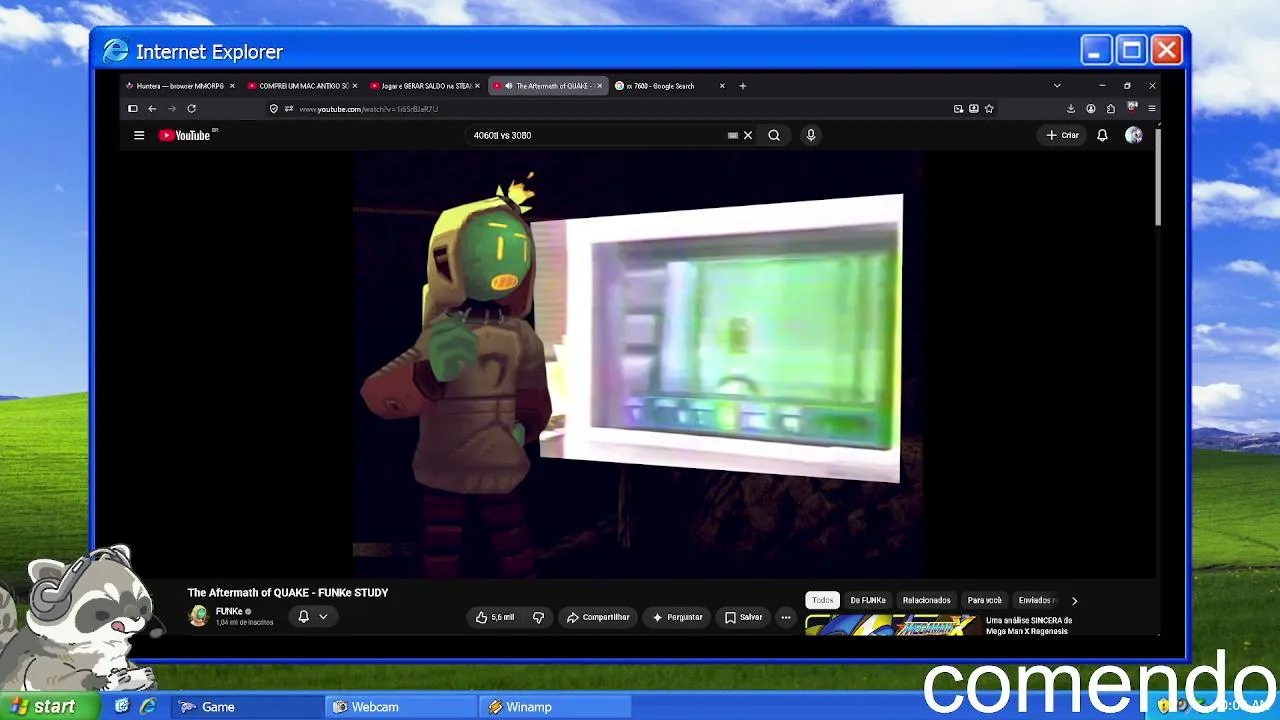The image size is (1280, 720).
Task: Open YouTube notifications bell in the header
Action: point(1102,135)
